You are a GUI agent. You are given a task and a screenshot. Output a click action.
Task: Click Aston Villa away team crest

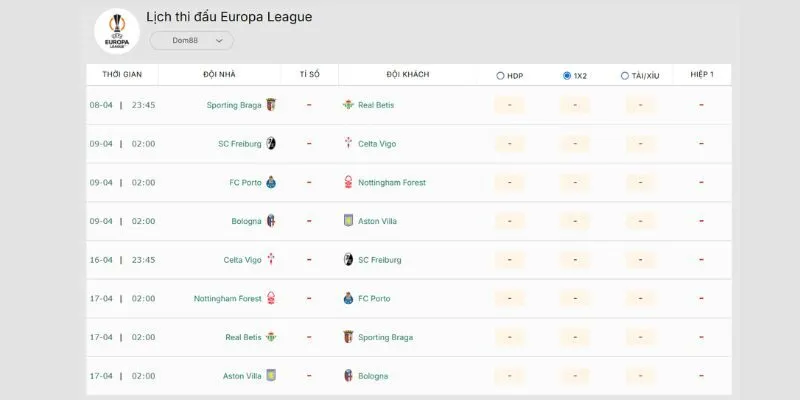pyautogui.click(x=348, y=221)
